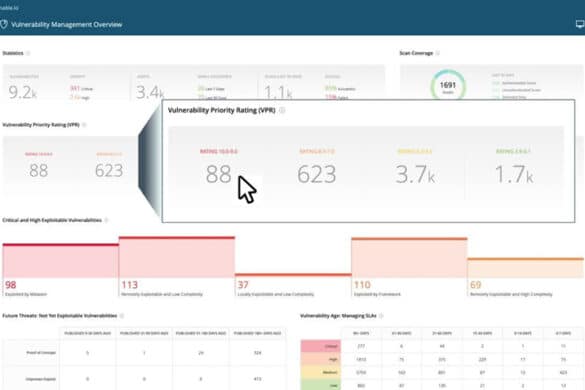Open the 3.4k assets statistic
585x390 pixels.
tap(150, 92)
